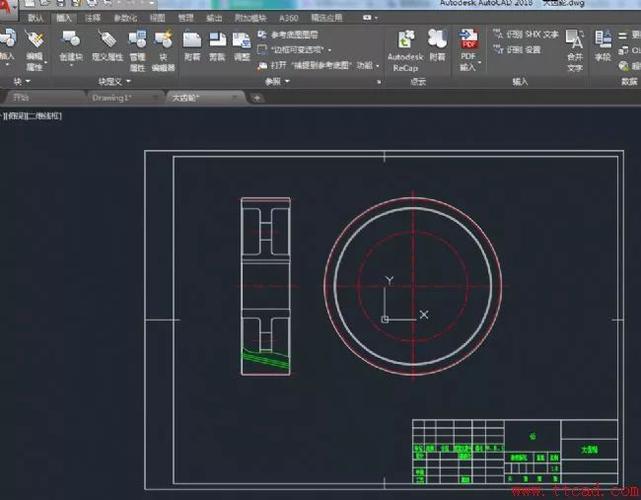Open dropdown arrow under Create Block (创建块)

click(x=71, y=65)
